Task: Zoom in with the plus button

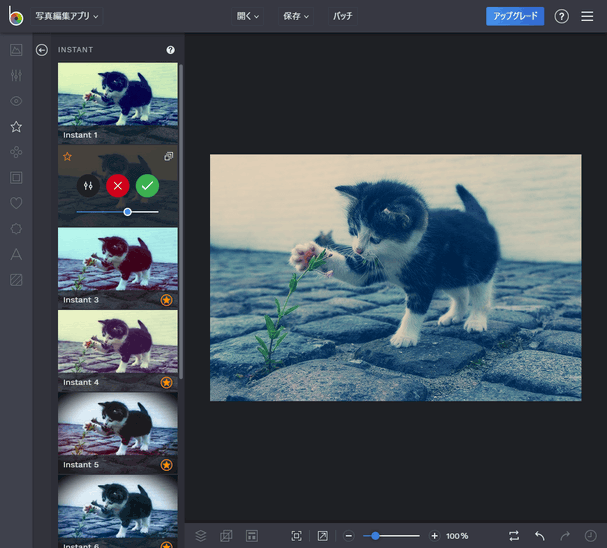Action: 434,536
